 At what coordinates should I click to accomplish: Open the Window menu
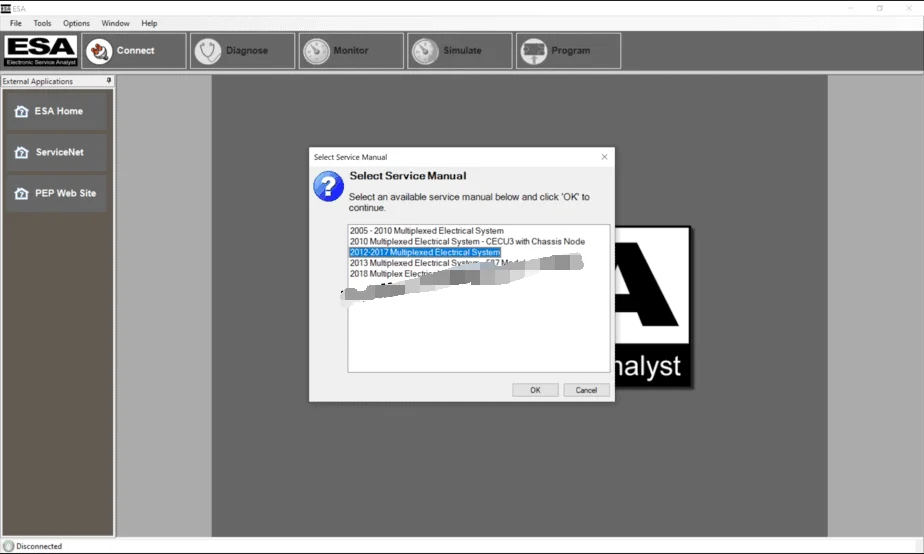pos(116,24)
